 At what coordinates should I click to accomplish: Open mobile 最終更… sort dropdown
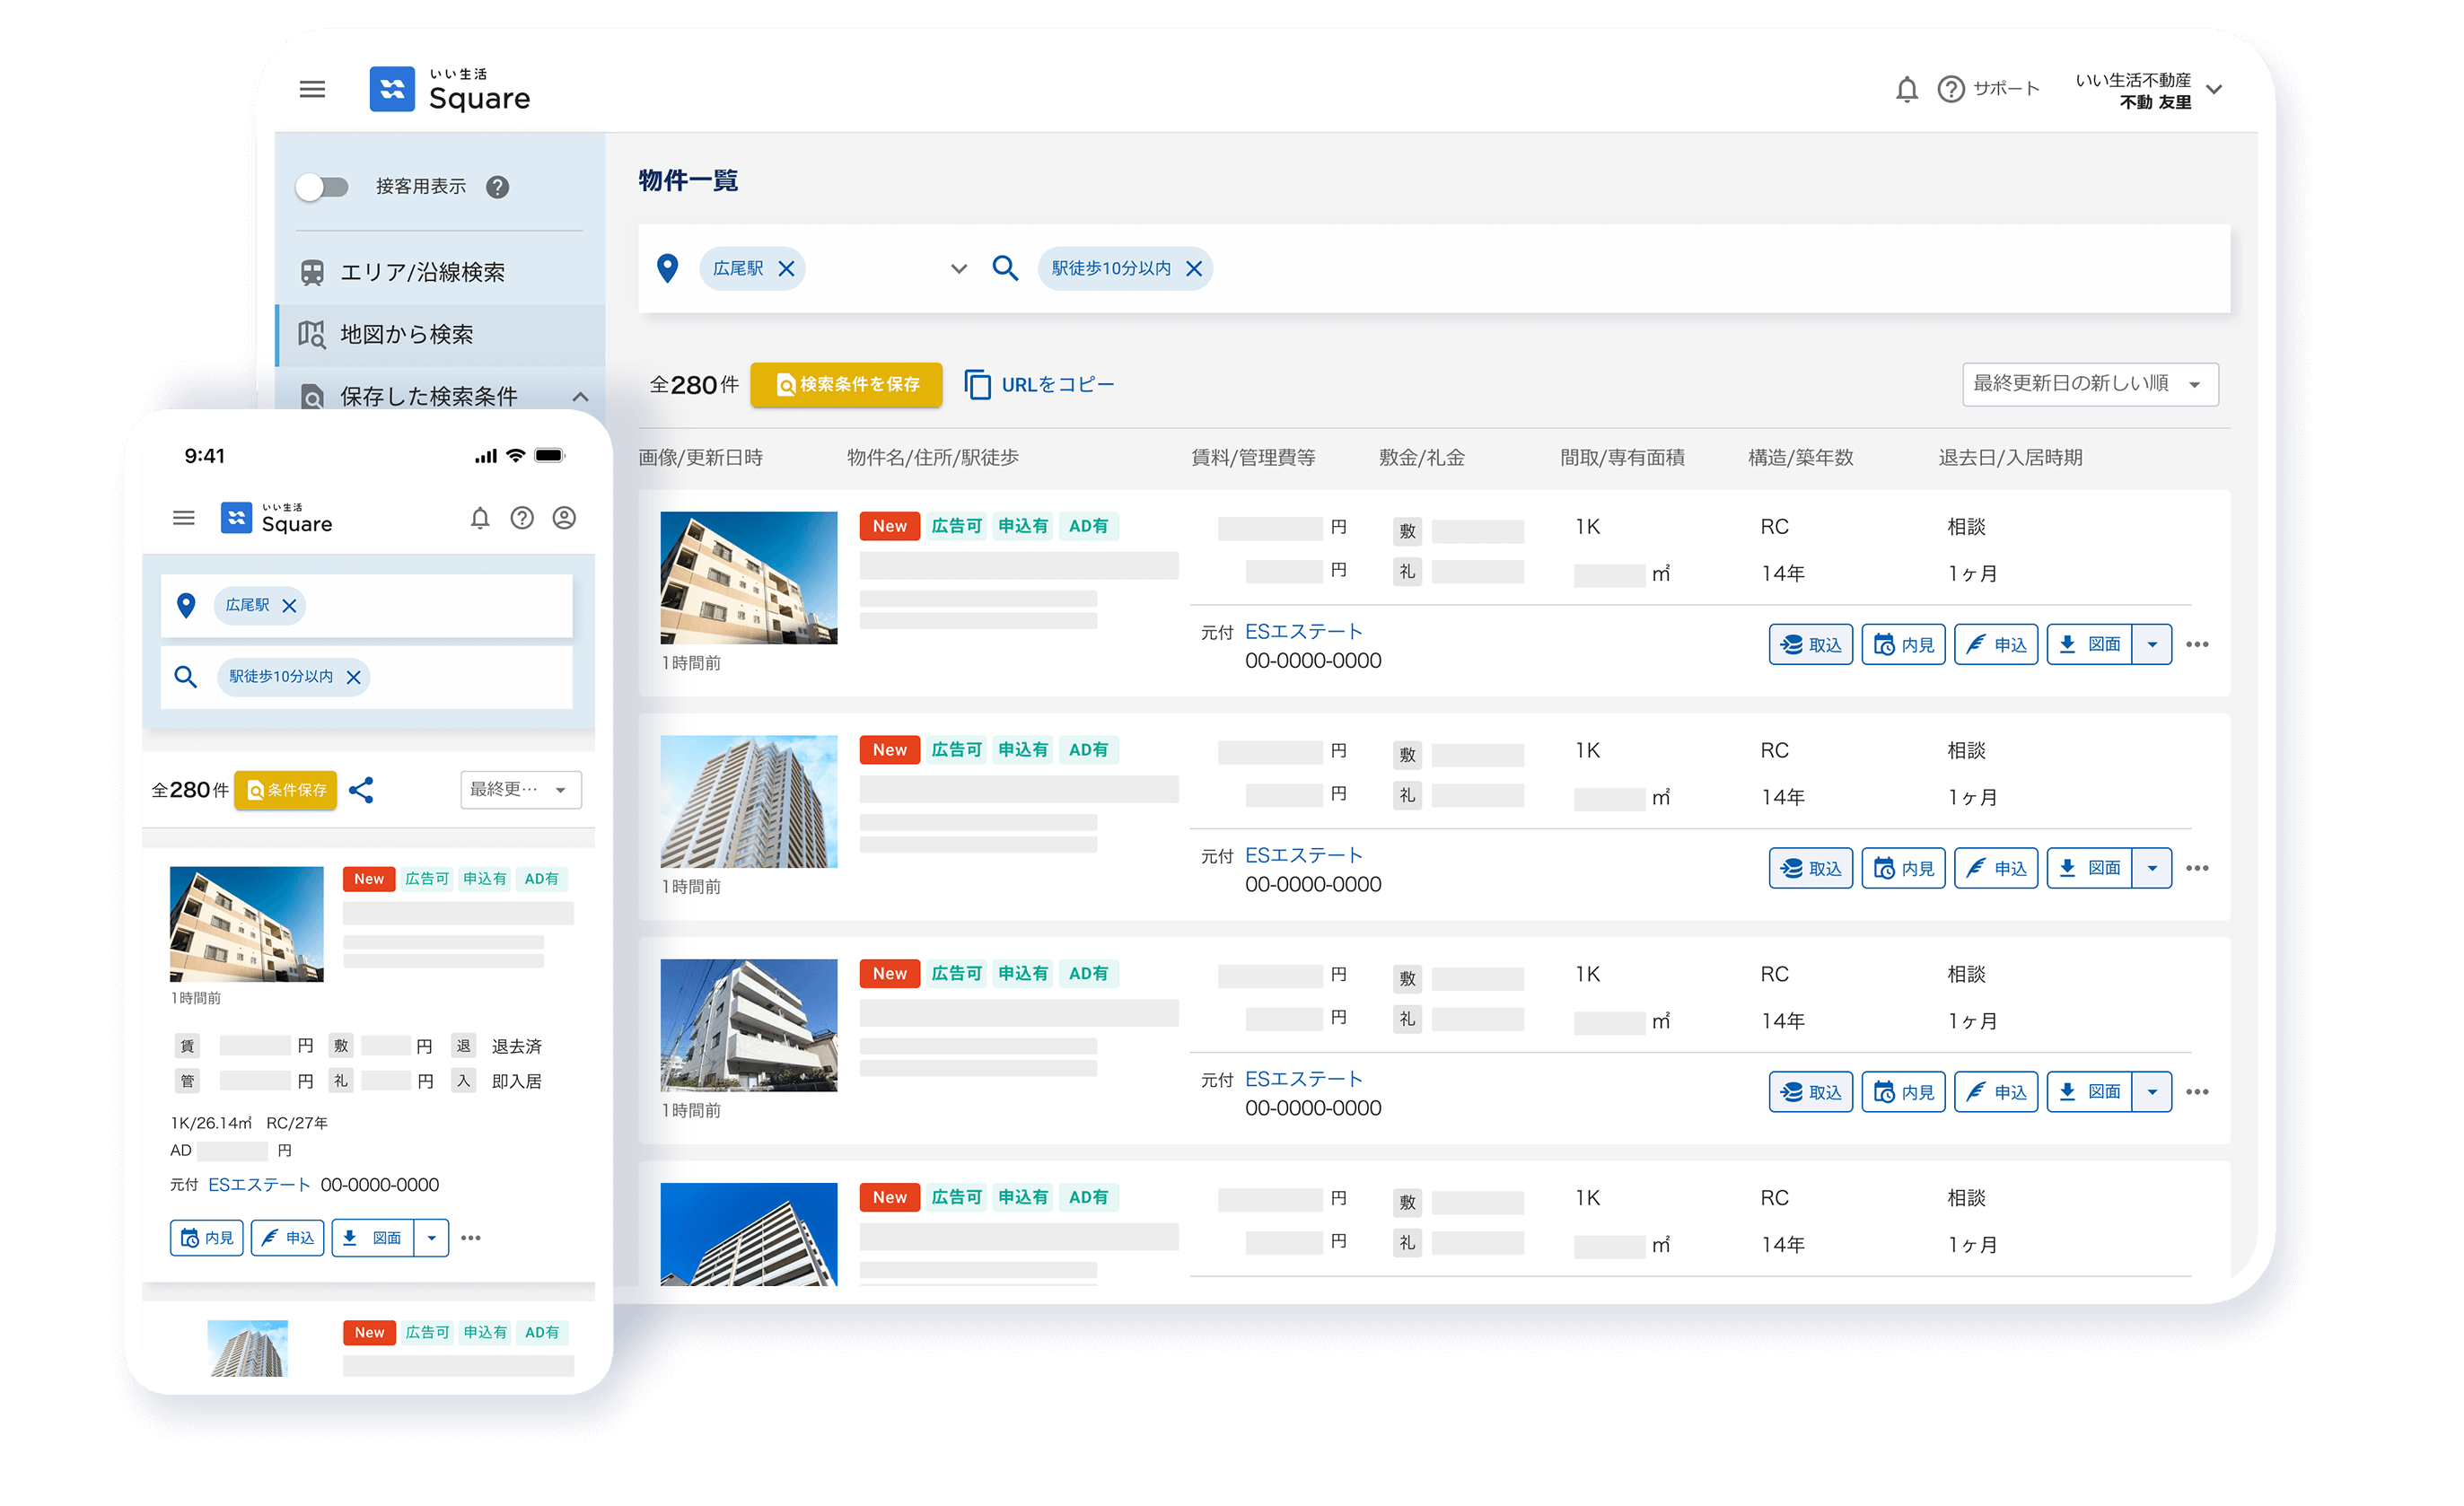click(x=521, y=791)
